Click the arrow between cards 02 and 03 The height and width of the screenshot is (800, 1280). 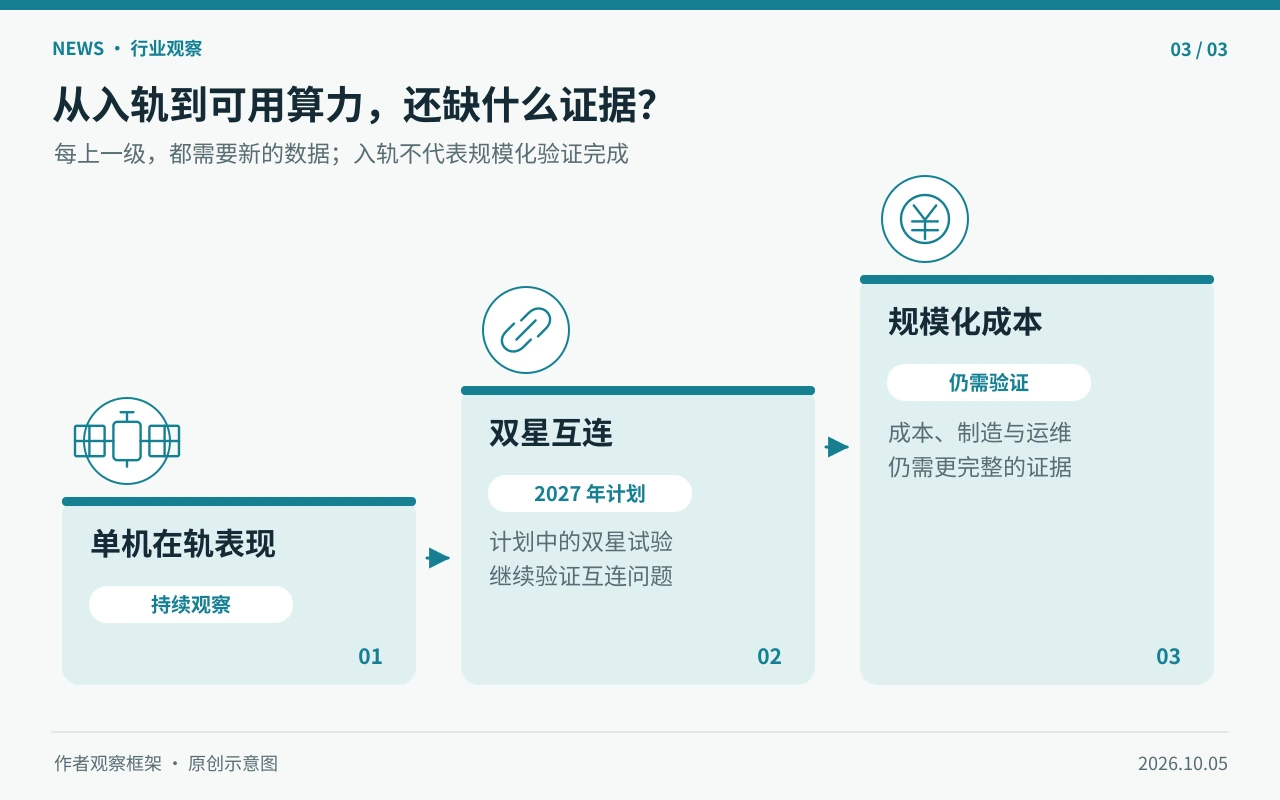coord(837,447)
